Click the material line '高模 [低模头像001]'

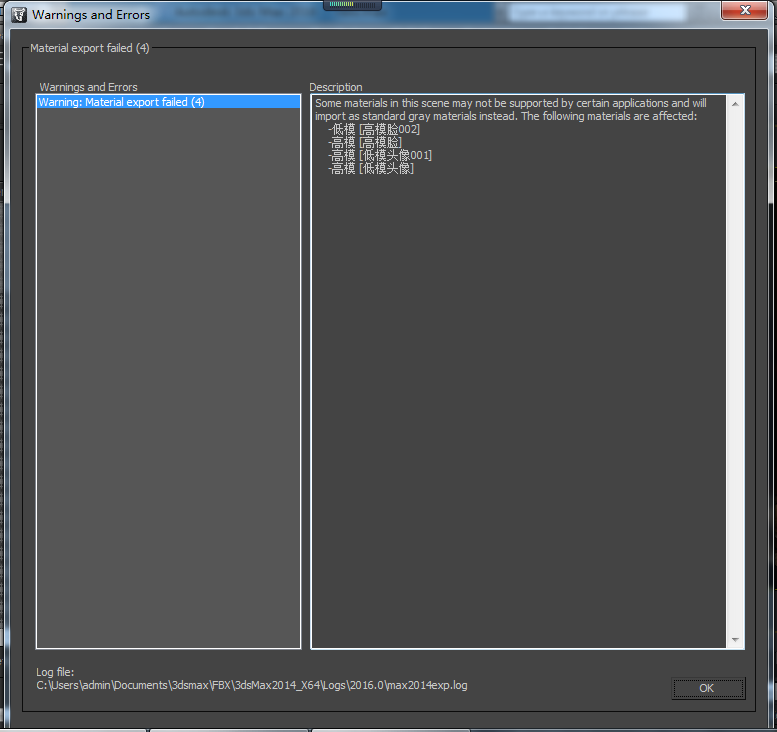[380, 156]
